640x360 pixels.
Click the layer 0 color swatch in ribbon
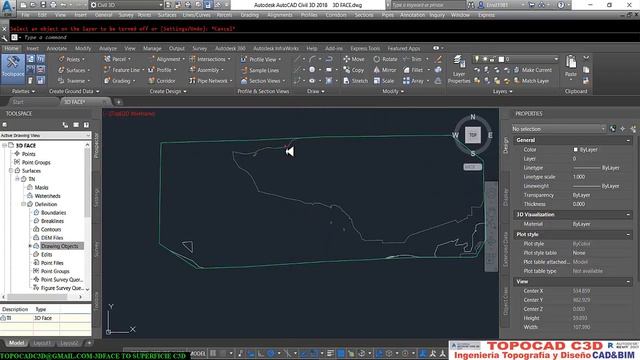point(502,60)
